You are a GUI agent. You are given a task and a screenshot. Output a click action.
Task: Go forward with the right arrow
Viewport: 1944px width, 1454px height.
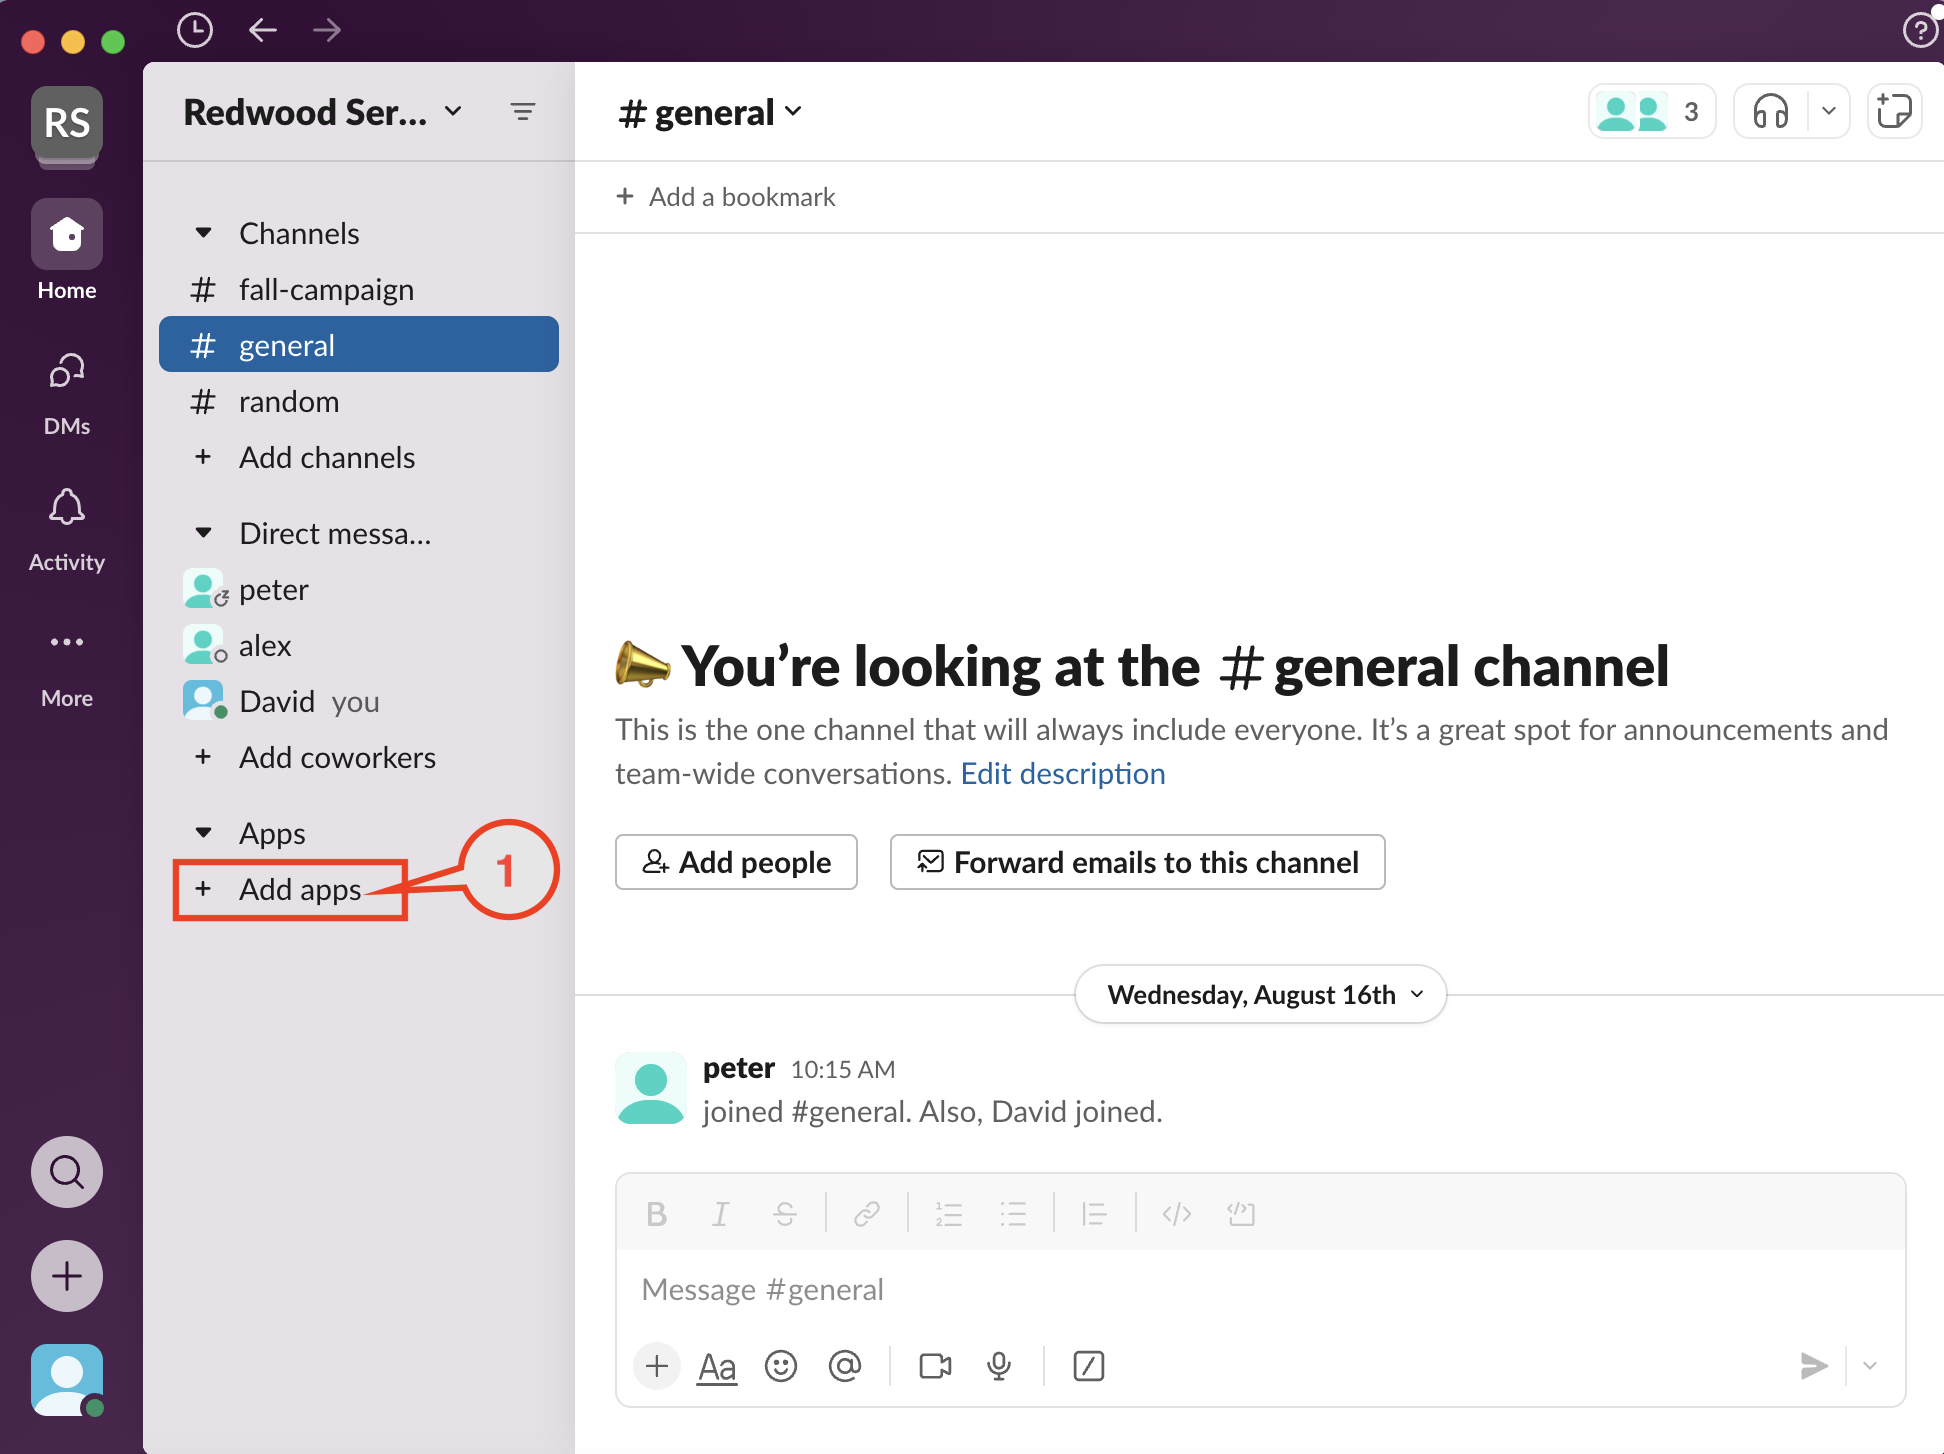[x=327, y=30]
